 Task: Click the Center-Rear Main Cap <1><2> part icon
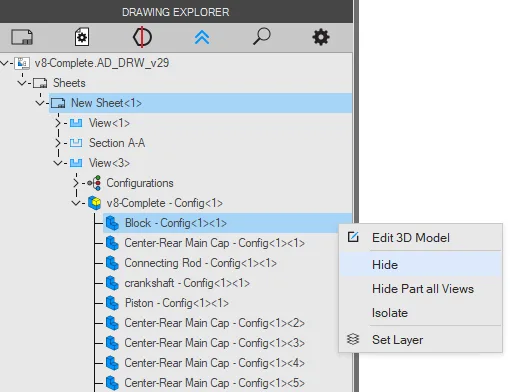112,323
